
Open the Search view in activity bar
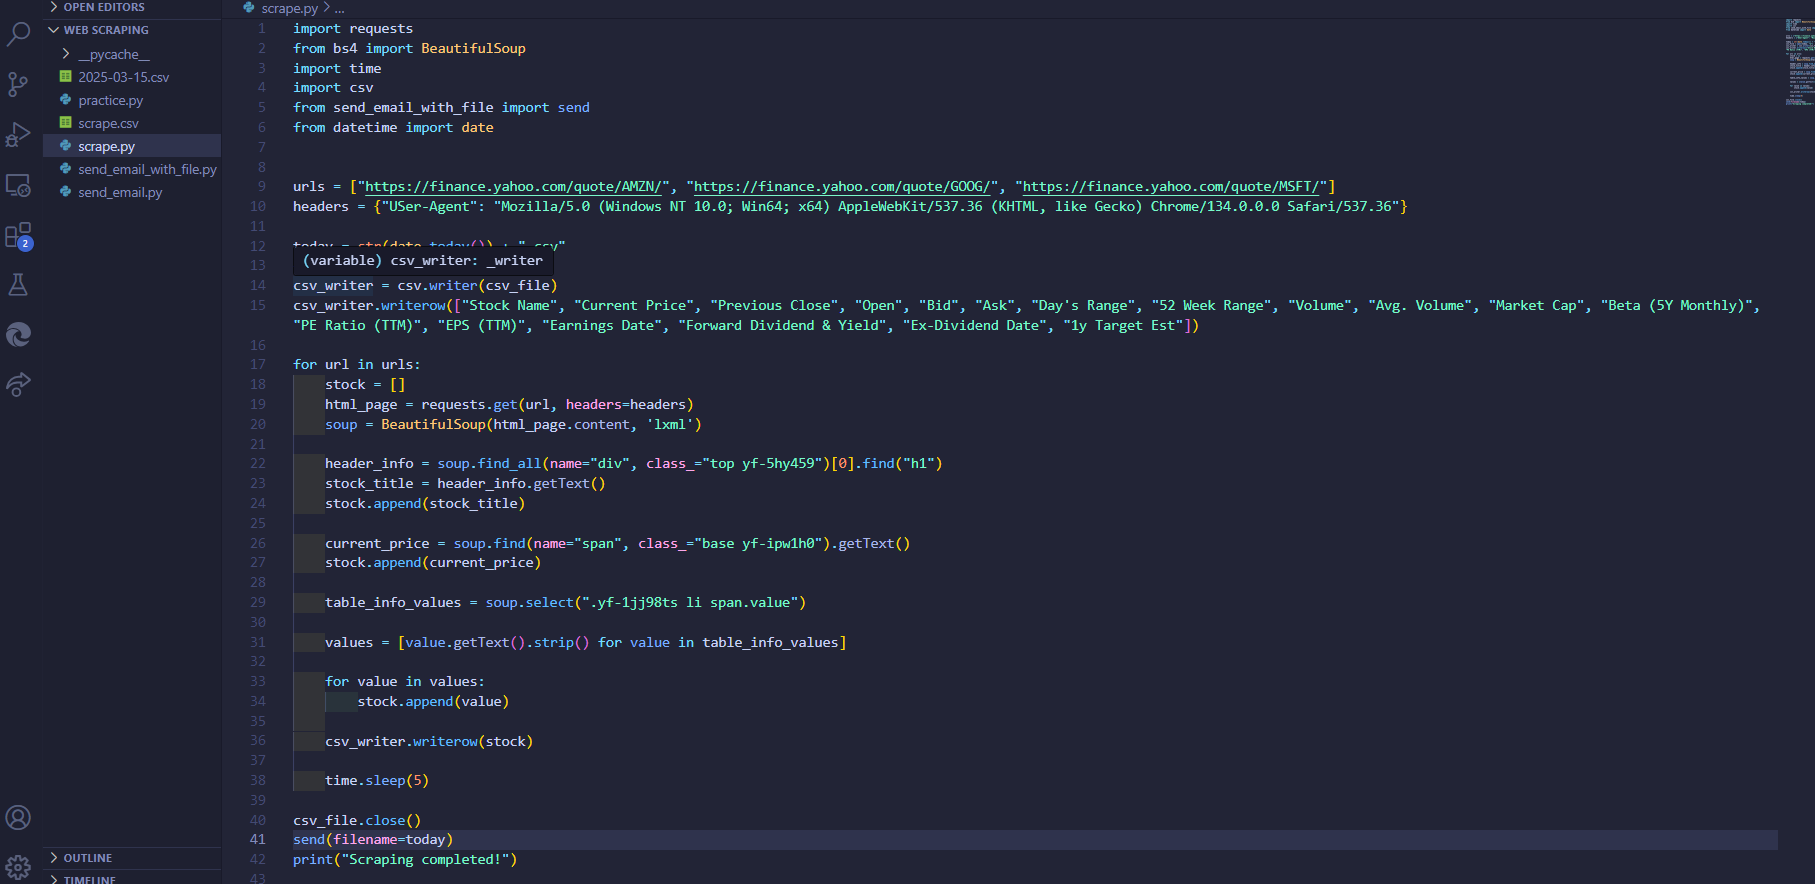click(x=18, y=35)
